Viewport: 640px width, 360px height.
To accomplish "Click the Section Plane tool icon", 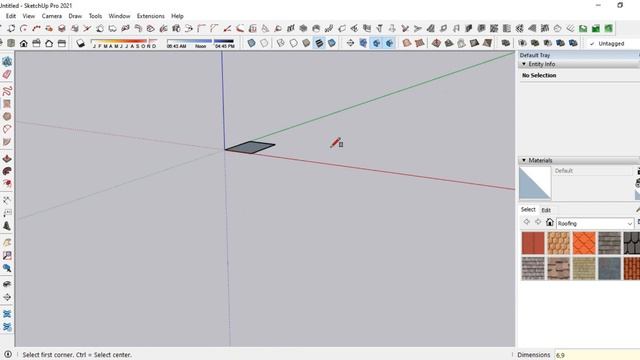I will click(350, 43).
